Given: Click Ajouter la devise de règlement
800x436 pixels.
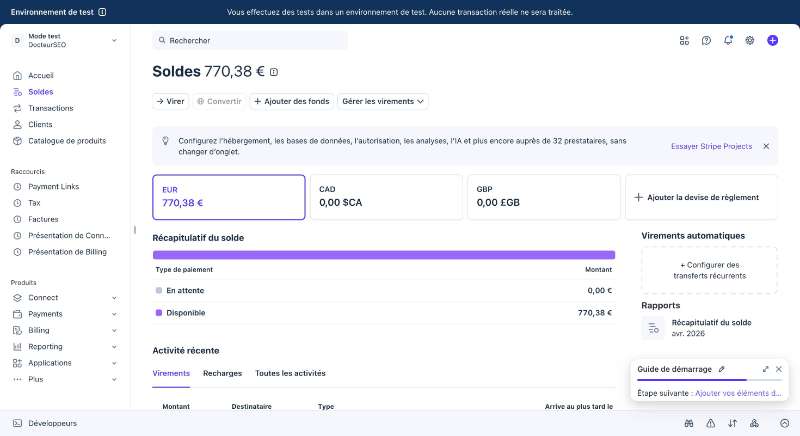Looking at the screenshot, I should [x=702, y=197].
